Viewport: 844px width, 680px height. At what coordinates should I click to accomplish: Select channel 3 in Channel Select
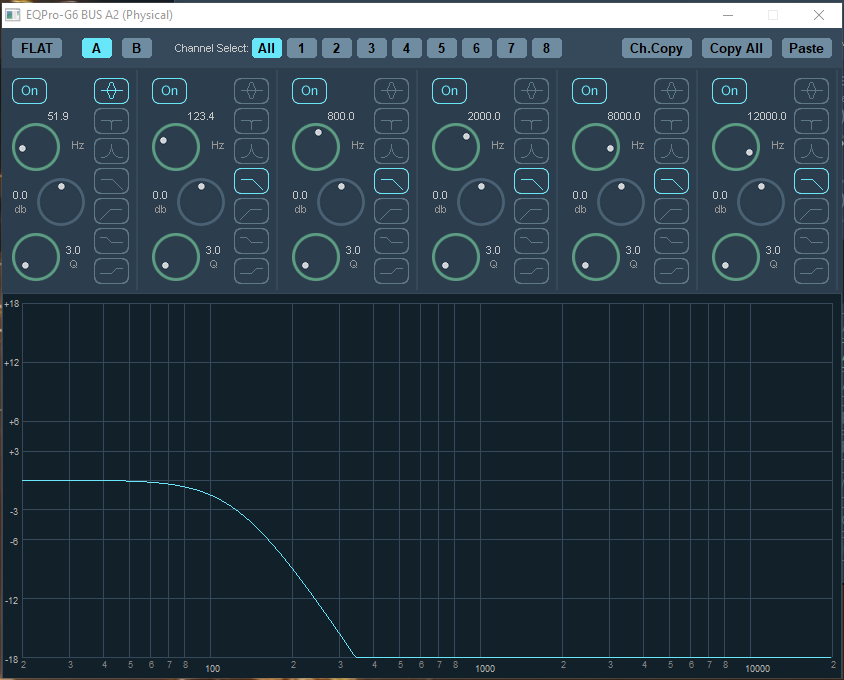coord(371,48)
